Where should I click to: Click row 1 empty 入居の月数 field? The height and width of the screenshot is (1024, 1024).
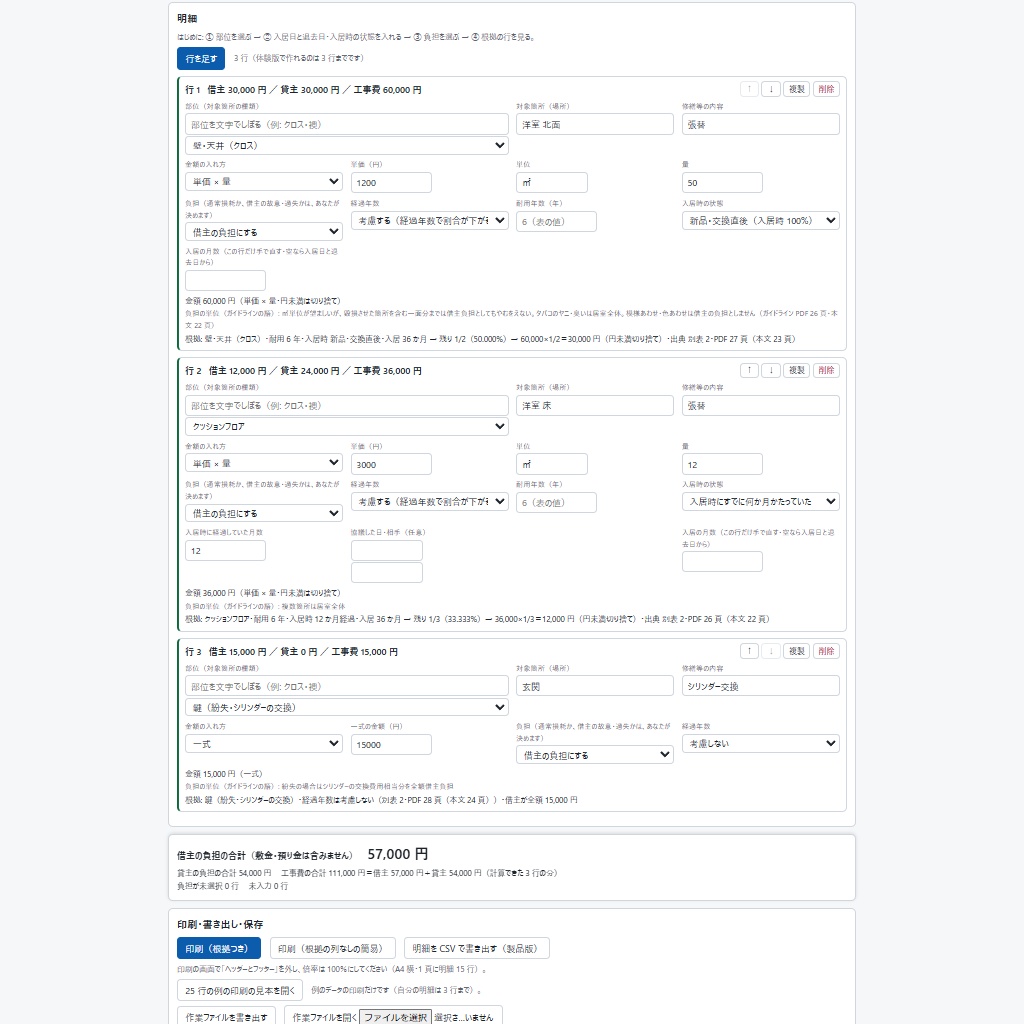[225, 280]
